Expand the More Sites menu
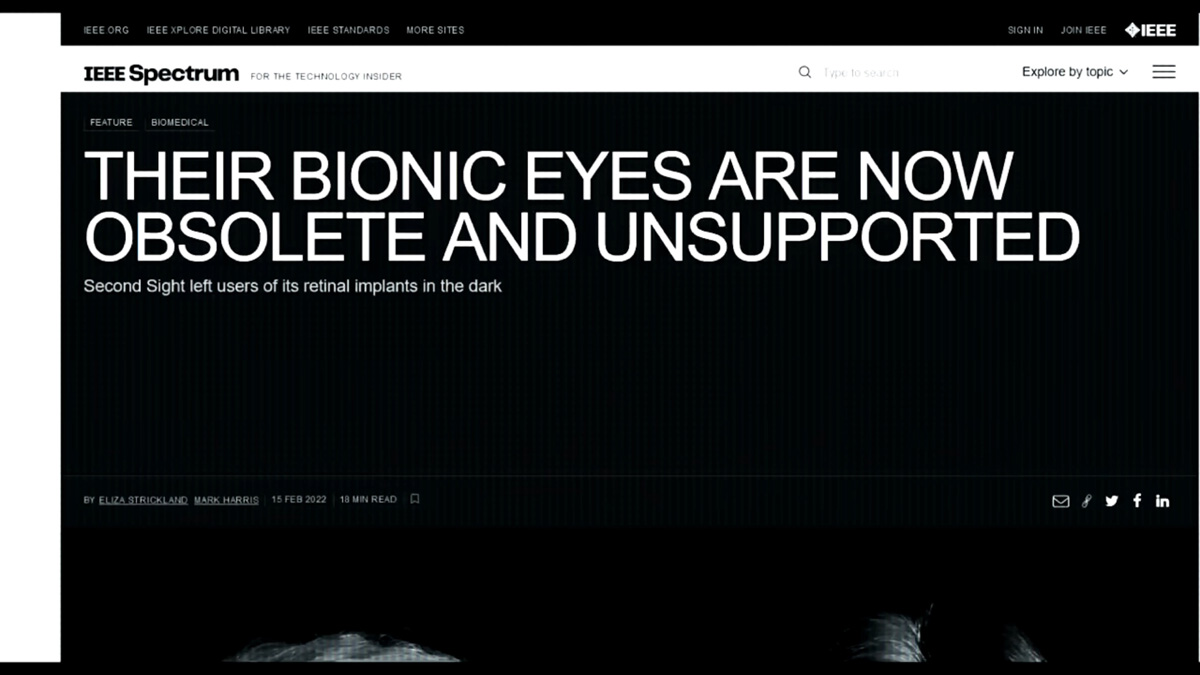Screen dimensions: 1200x675 coord(435,30)
